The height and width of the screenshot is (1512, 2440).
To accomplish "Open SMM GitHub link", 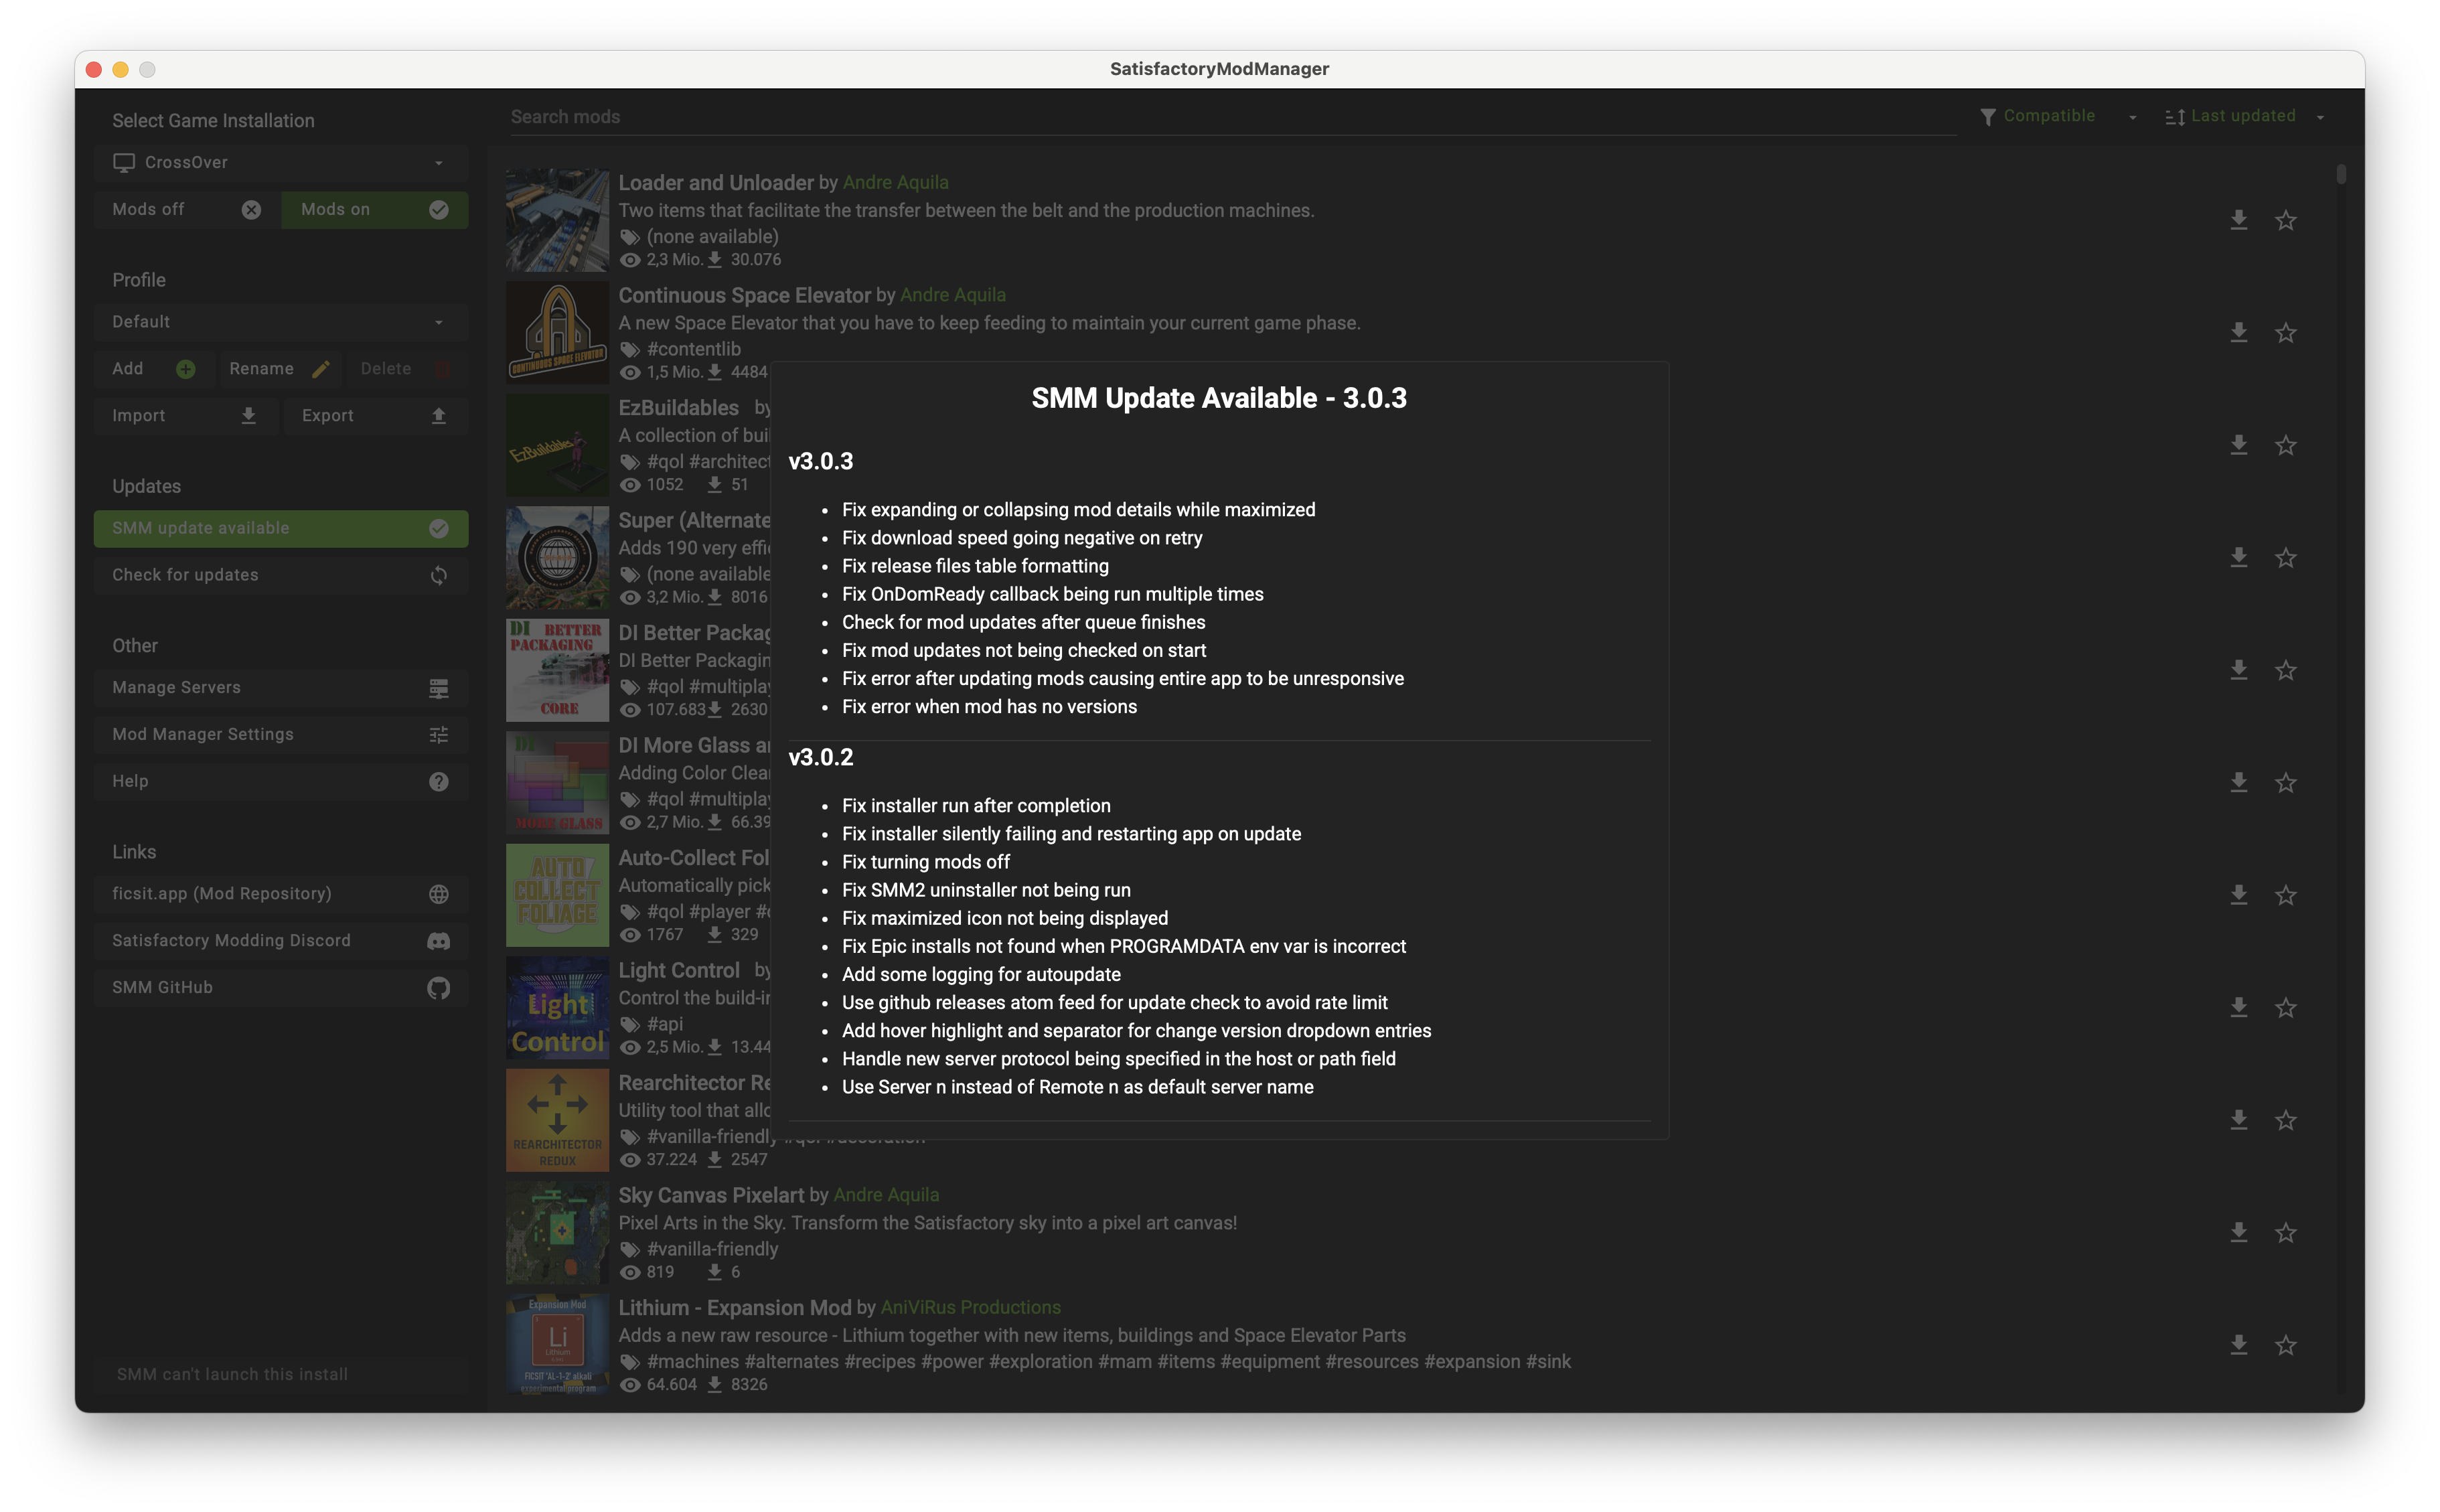I will click(x=280, y=988).
